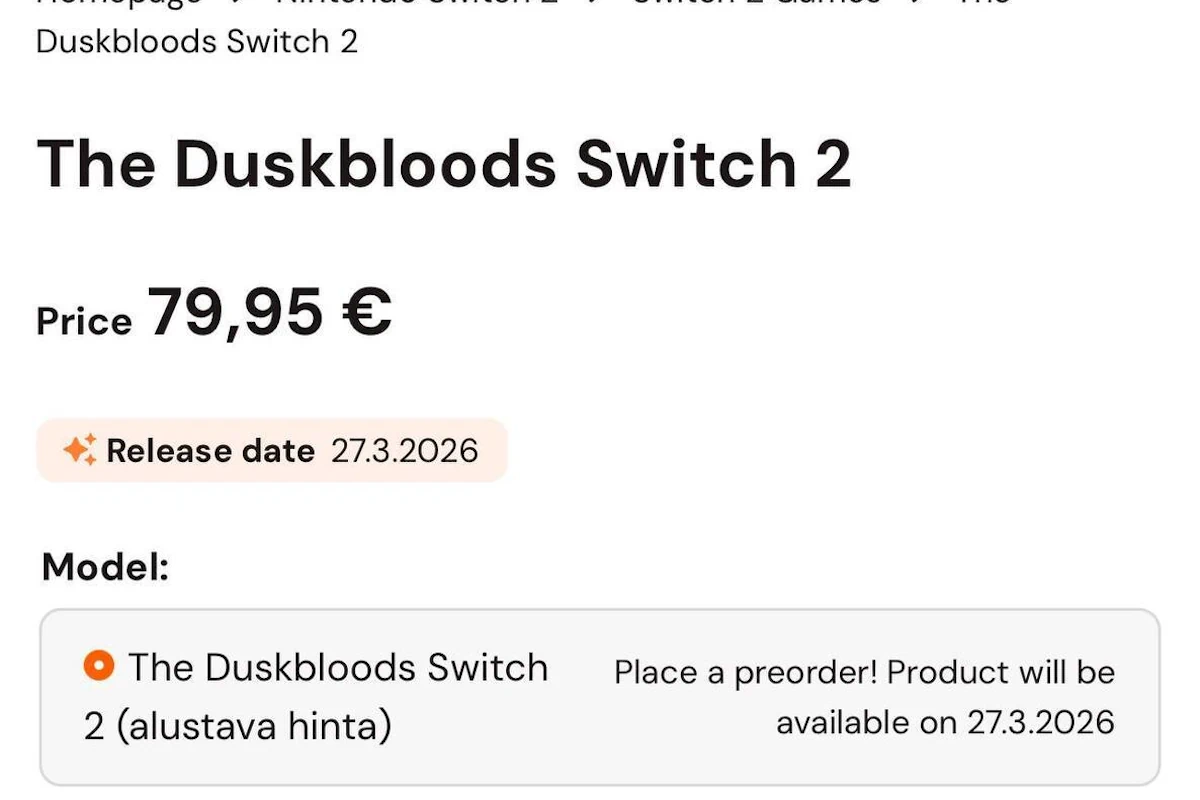Expand the Release date 27.3.2026 badge

pyautogui.click(x=272, y=450)
